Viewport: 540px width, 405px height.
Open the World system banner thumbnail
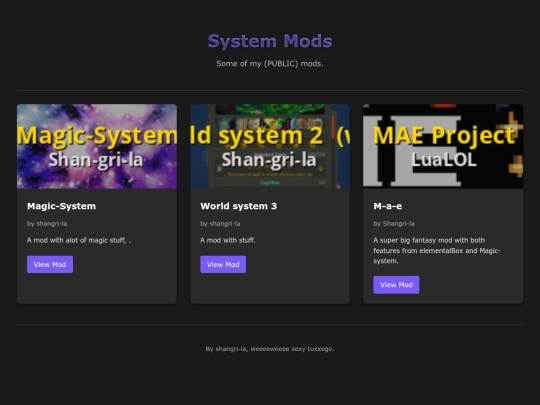click(x=270, y=146)
